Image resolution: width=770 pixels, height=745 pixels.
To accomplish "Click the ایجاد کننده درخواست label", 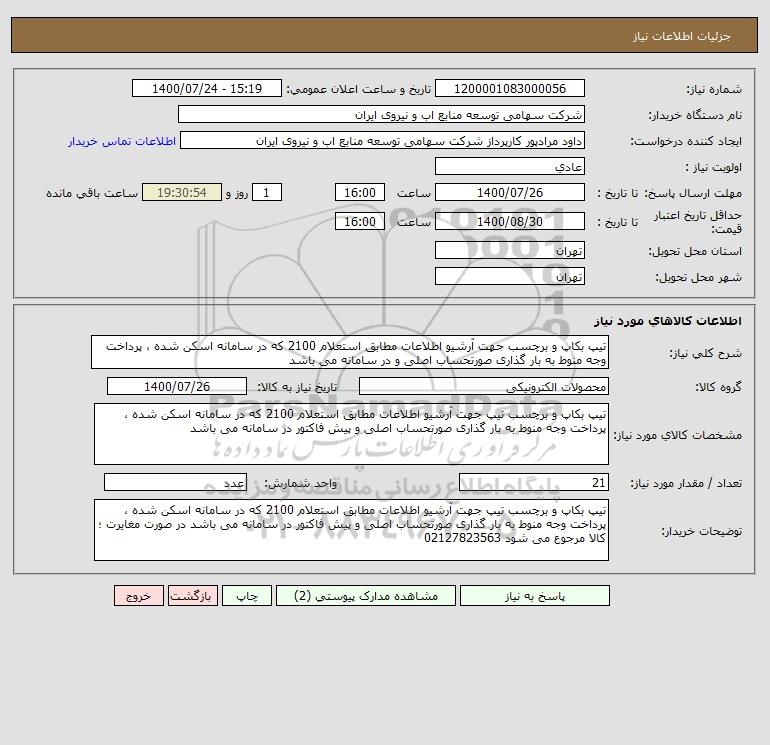I will (686, 141).
